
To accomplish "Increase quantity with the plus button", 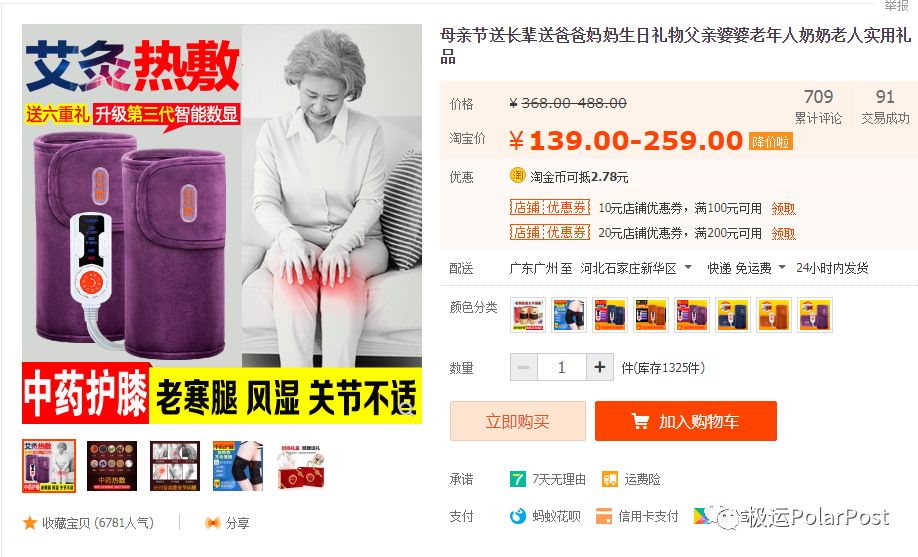I will click(600, 367).
